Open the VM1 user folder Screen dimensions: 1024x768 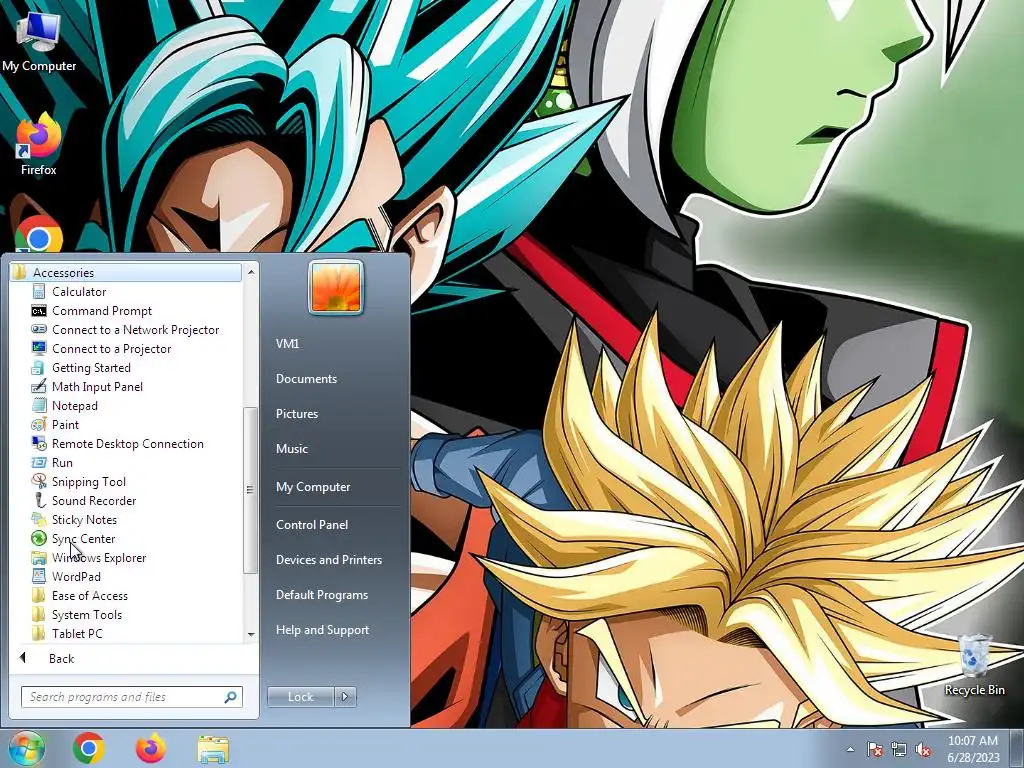pyautogui.click(x=287, y=344)
